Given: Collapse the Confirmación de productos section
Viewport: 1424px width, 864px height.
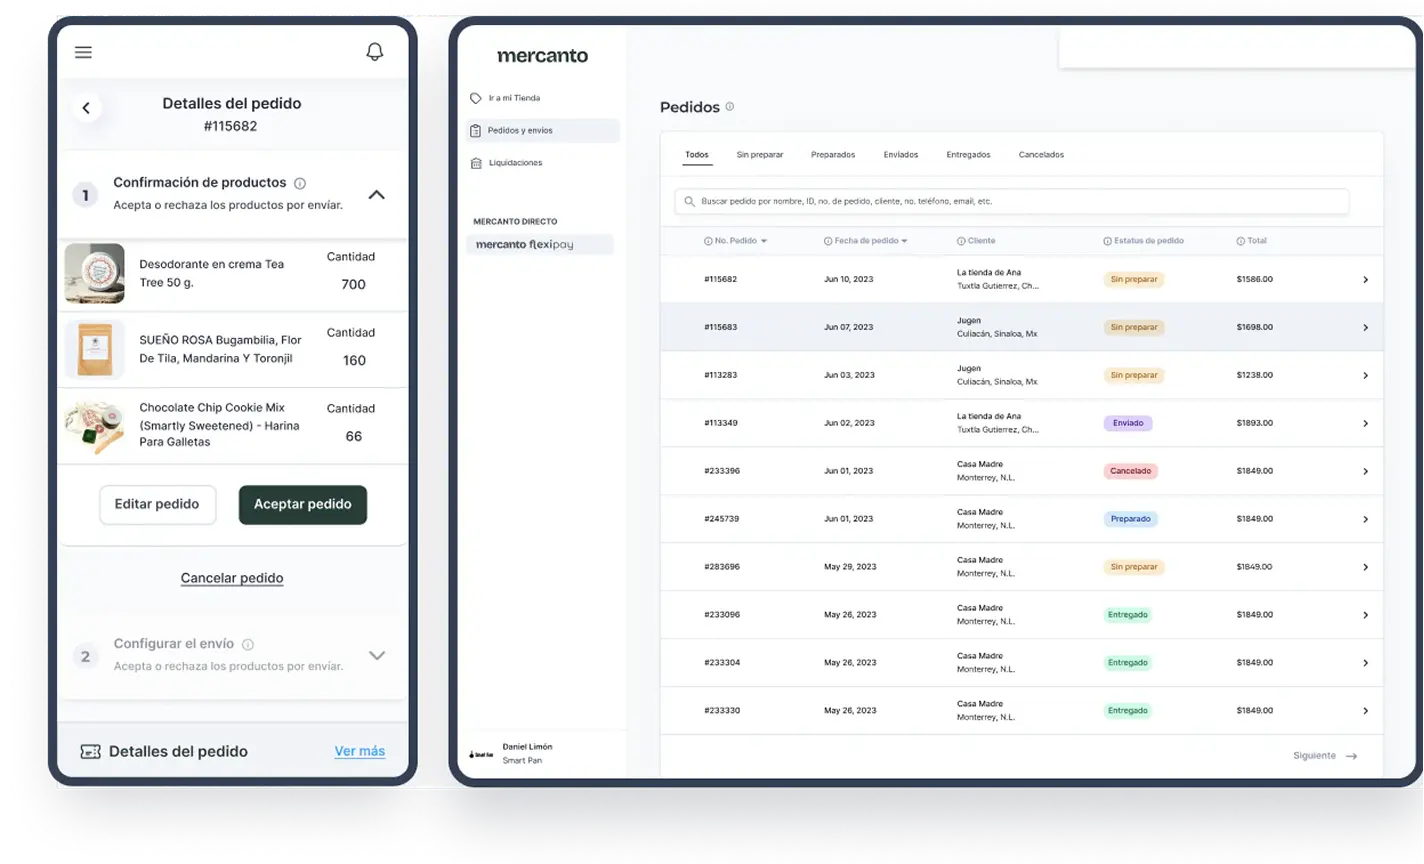Looking at the screenshot, I should tap(377, 195).
